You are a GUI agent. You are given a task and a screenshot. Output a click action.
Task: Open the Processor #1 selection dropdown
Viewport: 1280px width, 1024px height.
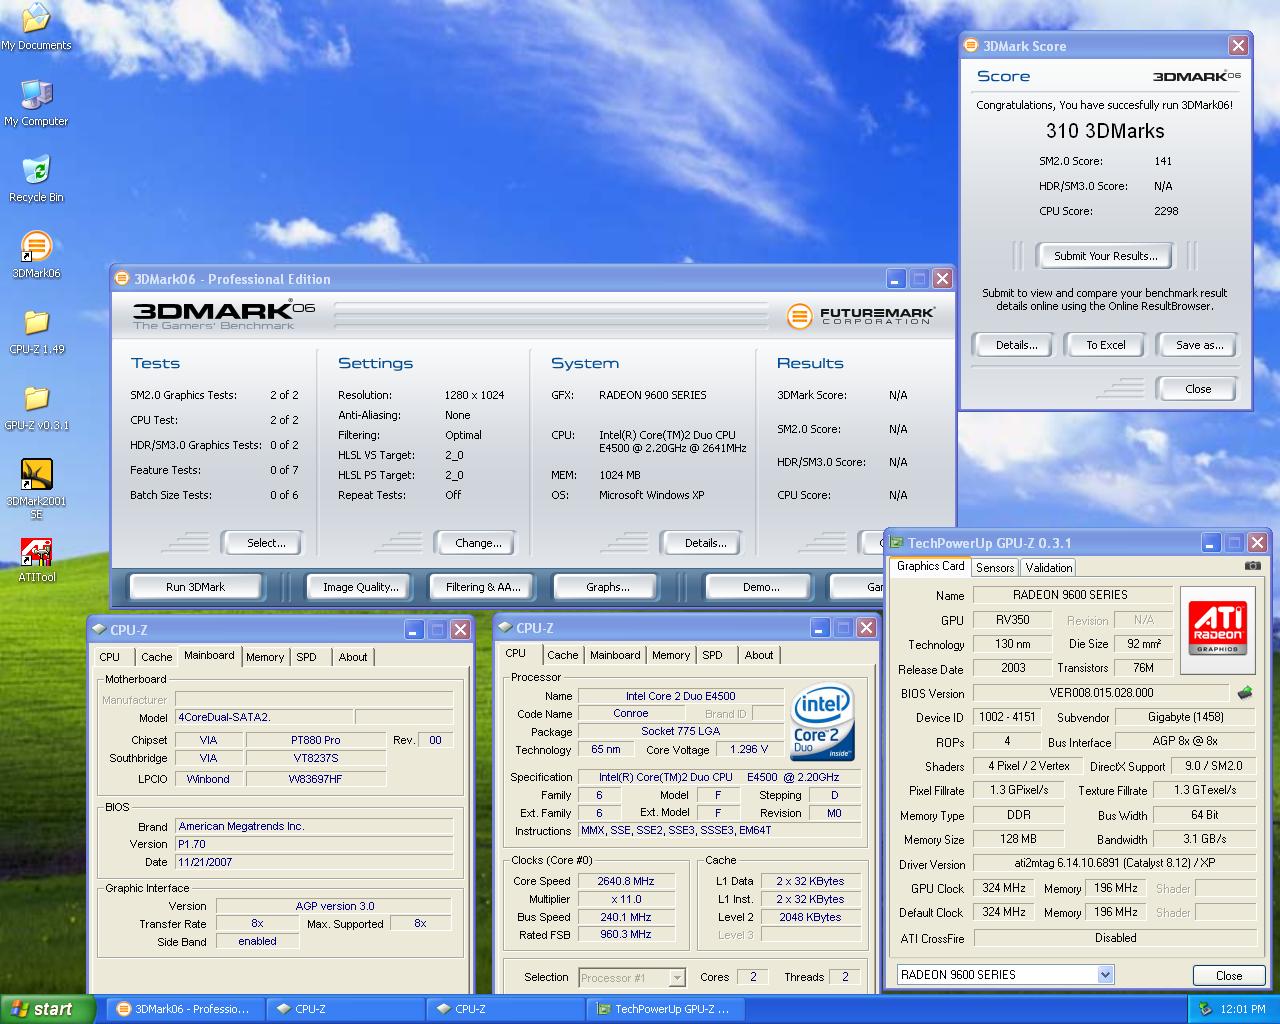pyautogui.click(x=677, y=978)
